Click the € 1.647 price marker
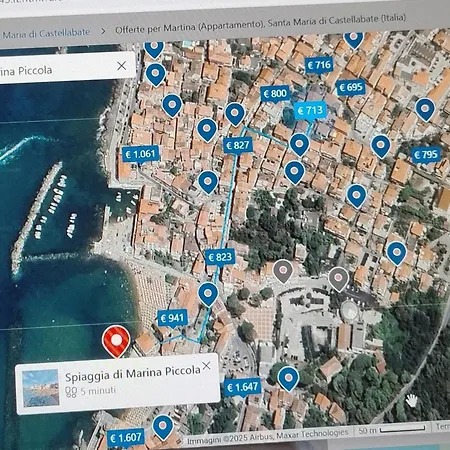Viewport: 450px width, 450px height. pyautogui.click(x=243, y=387)
